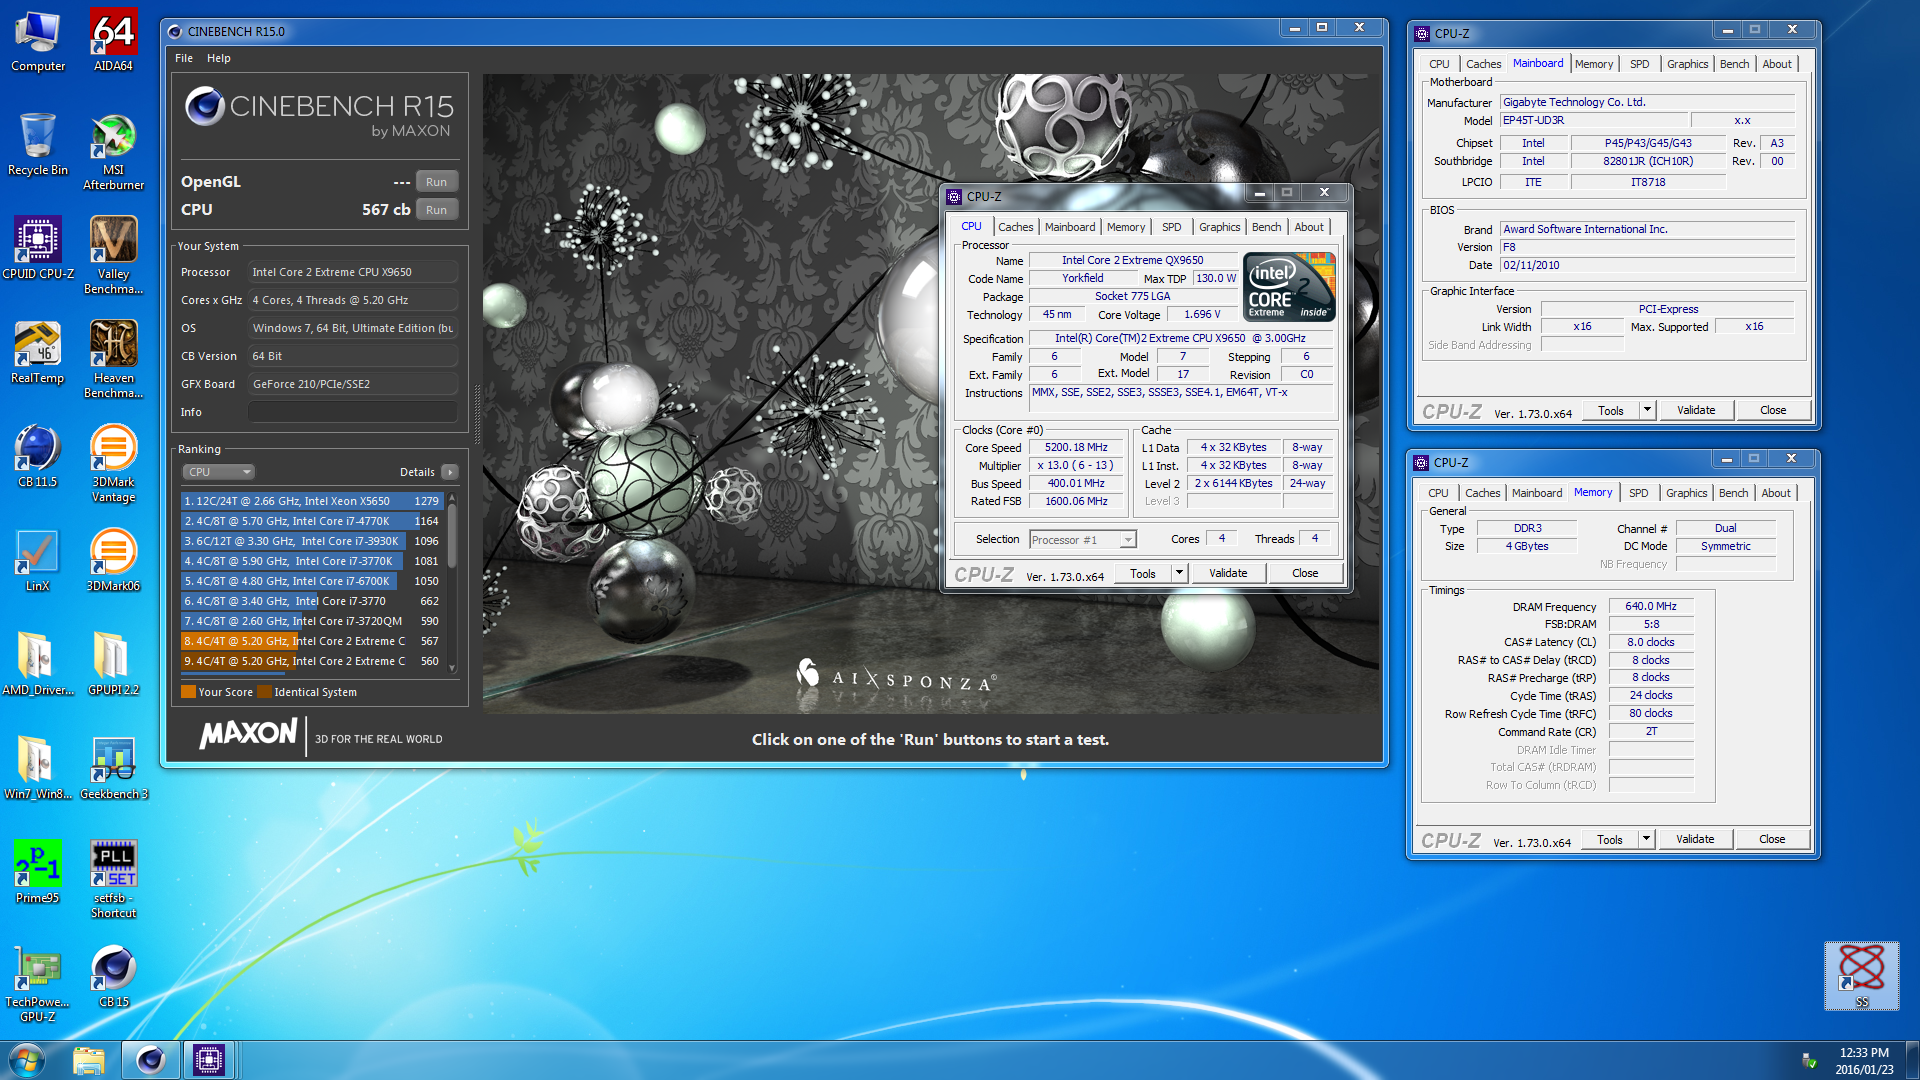Open Windows Explorer from the taskbar
Viewport: 1920px width, 1080px height.
pos(89,1059)
